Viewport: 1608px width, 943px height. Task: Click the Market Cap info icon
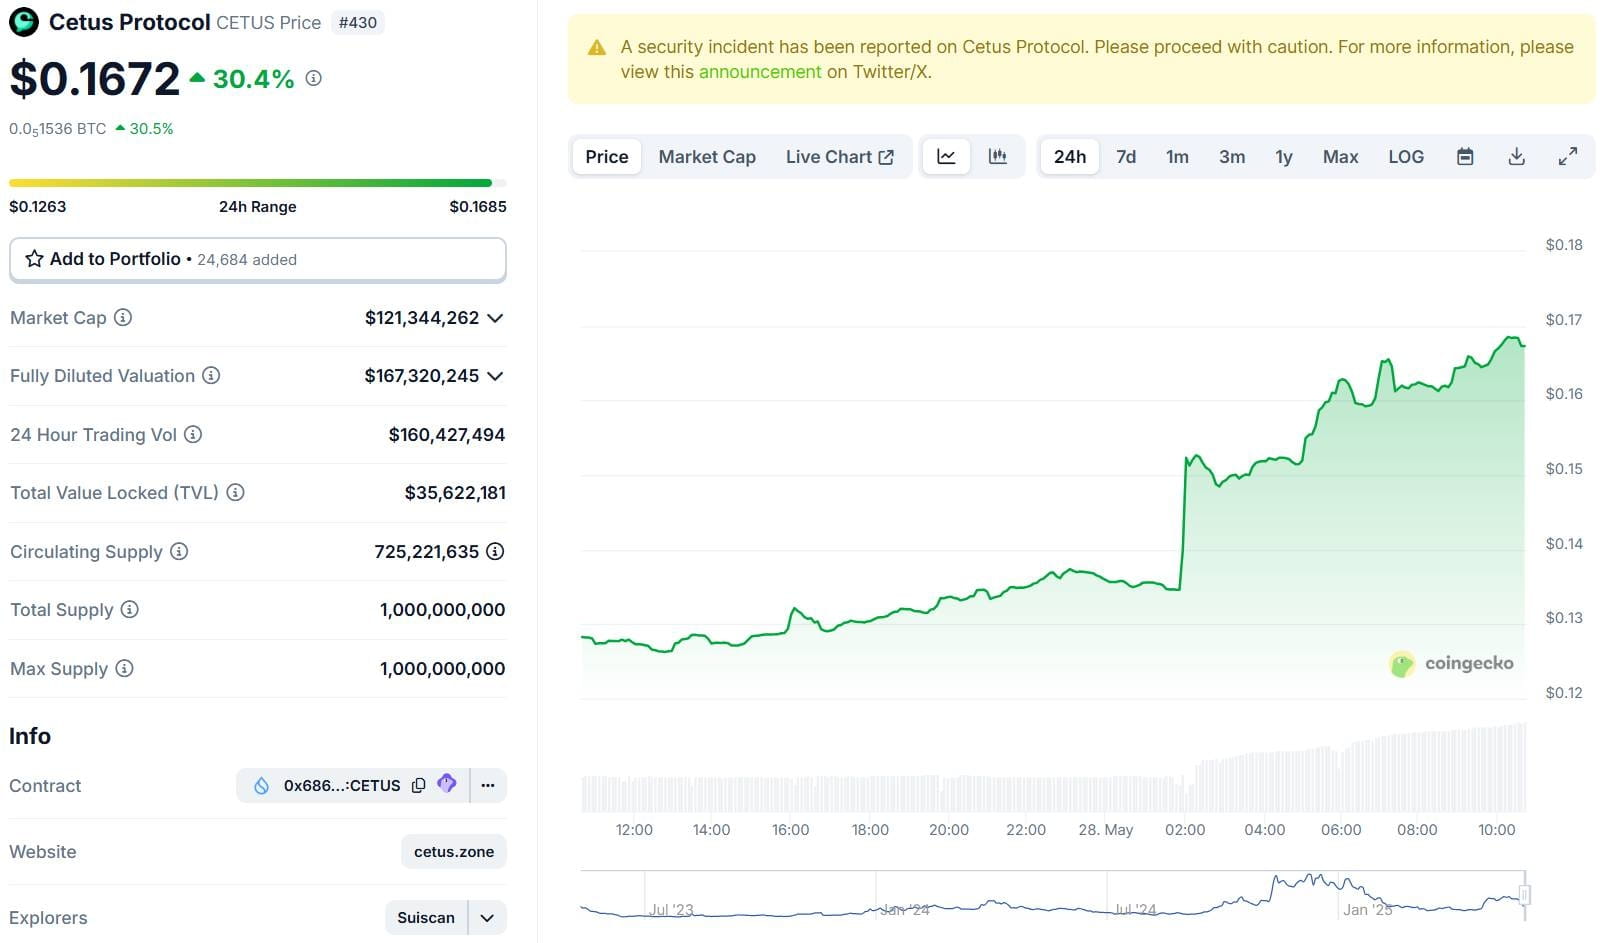(x=123, y=318)
